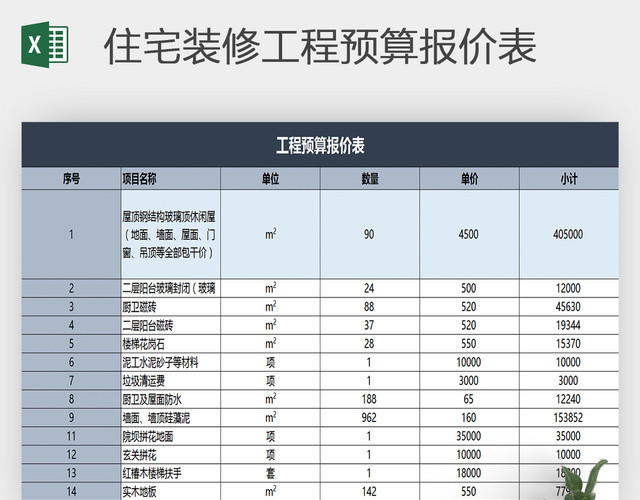Select subtotal cell 45630

569,307
